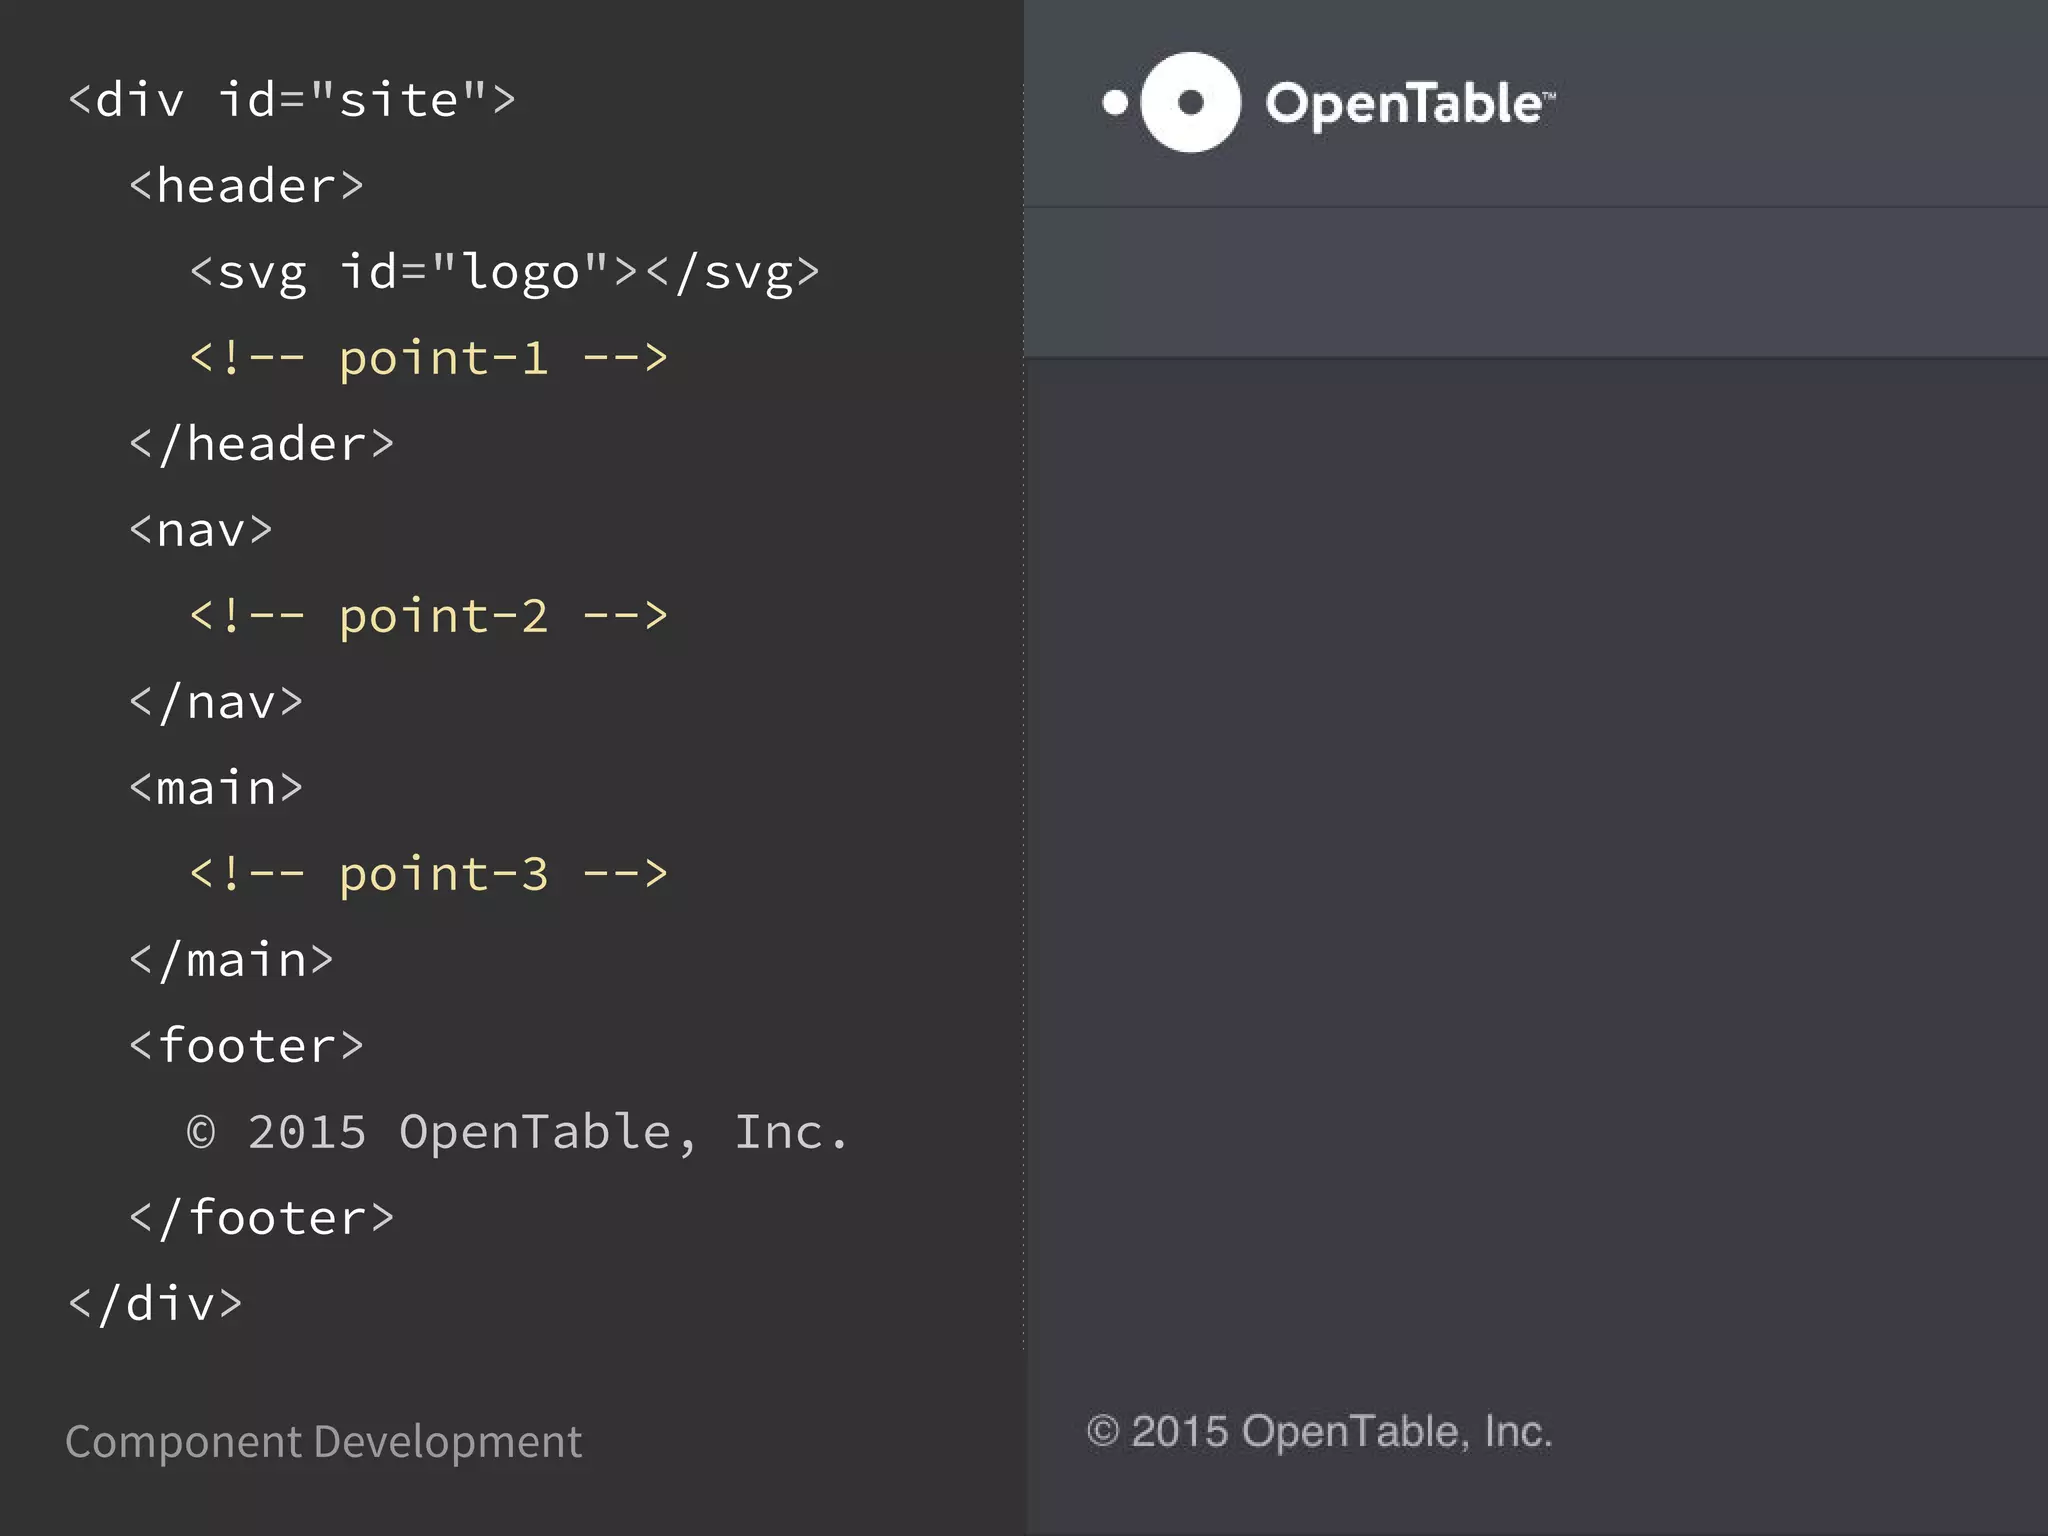Click the OpenTable circle logo icon
The image size is (2048, 1536).
pyautogui.click(x=1190, y=102)
